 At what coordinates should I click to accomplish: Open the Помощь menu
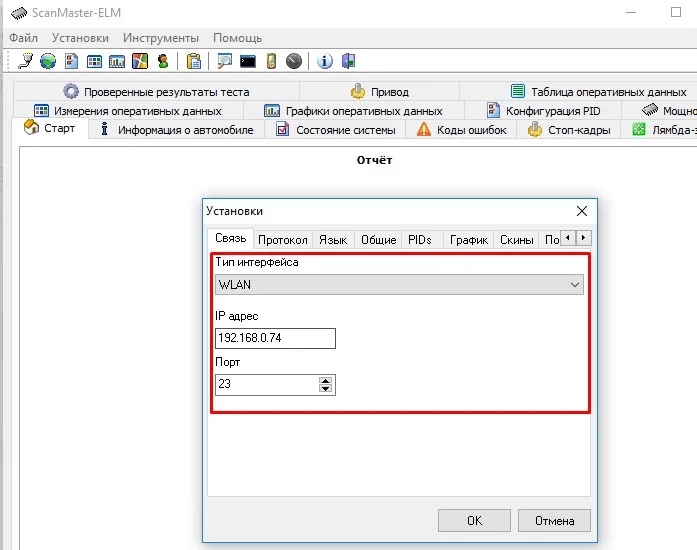[237, 38]
